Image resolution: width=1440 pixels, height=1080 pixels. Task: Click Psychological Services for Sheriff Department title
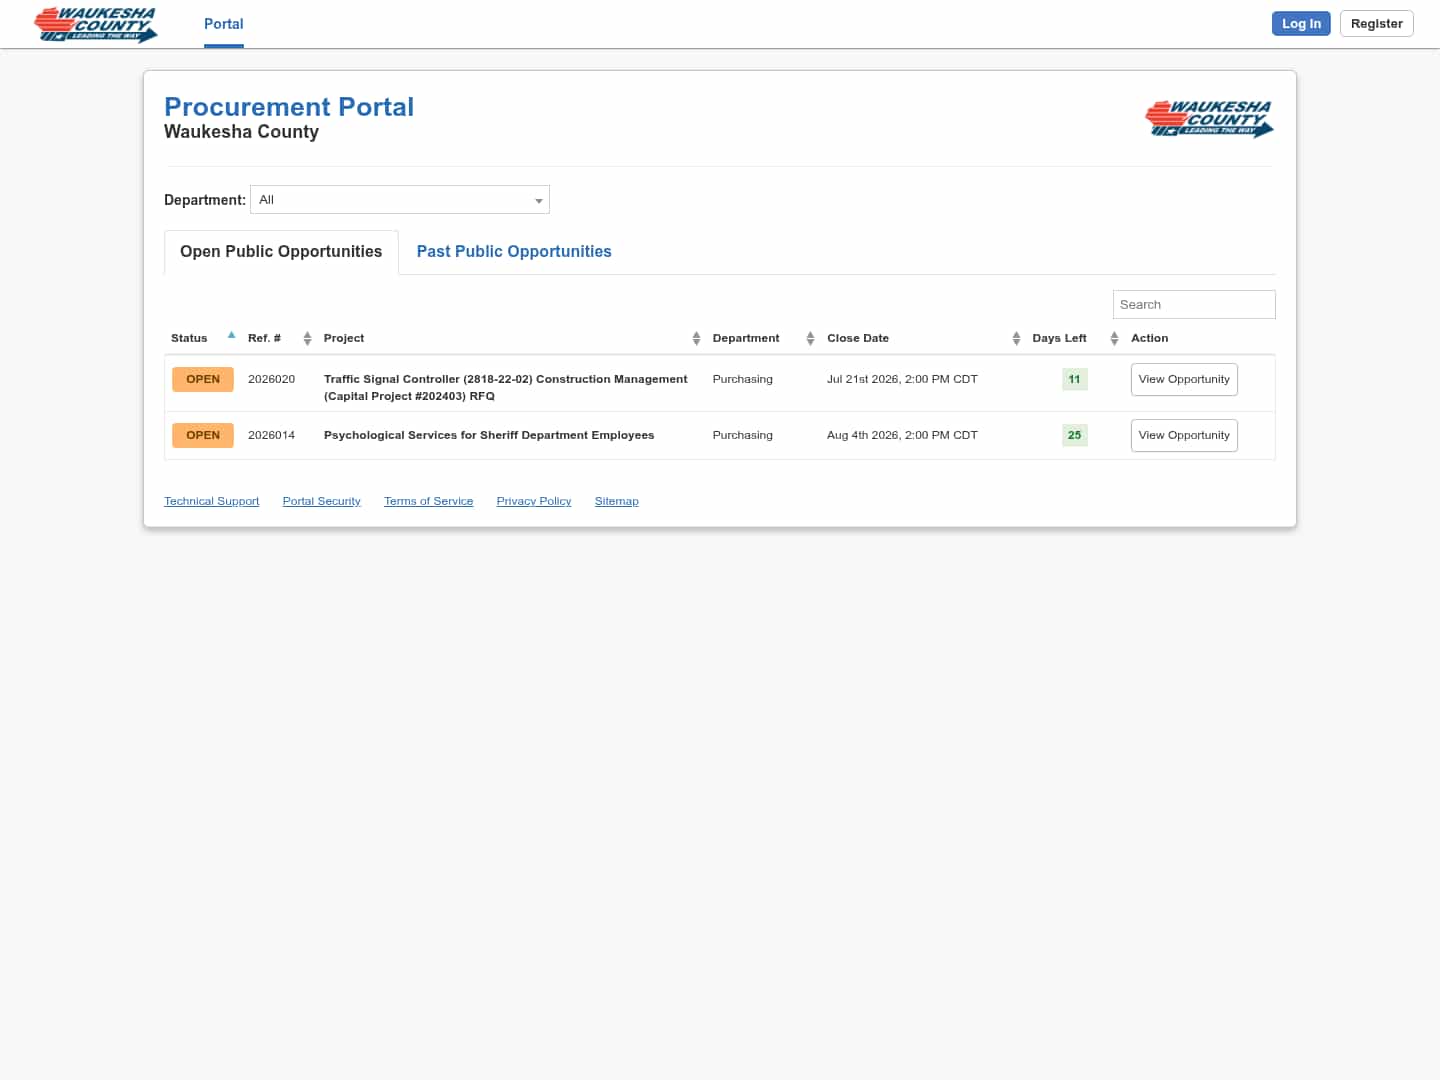(489, 436)
